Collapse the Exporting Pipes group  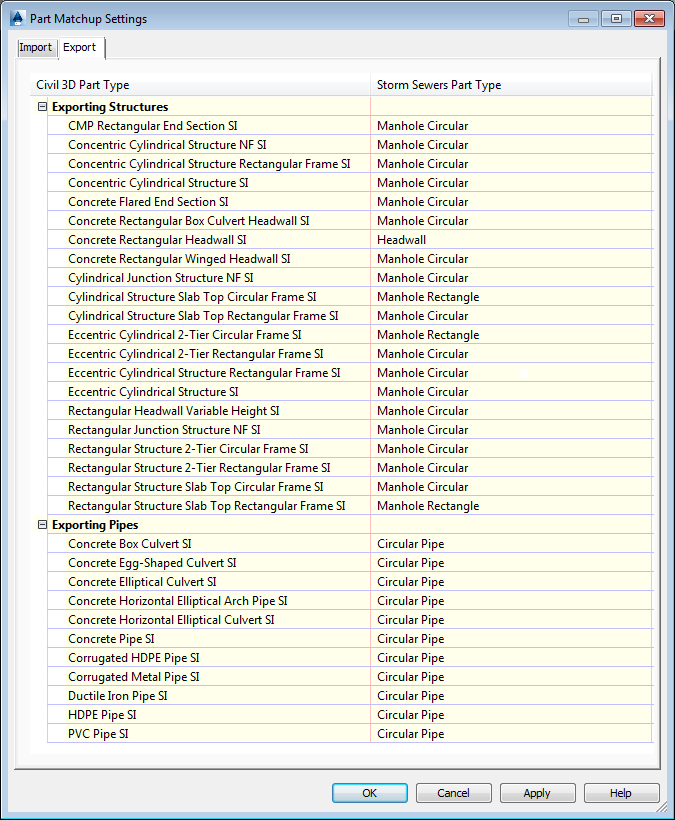(x=42, y=525)
